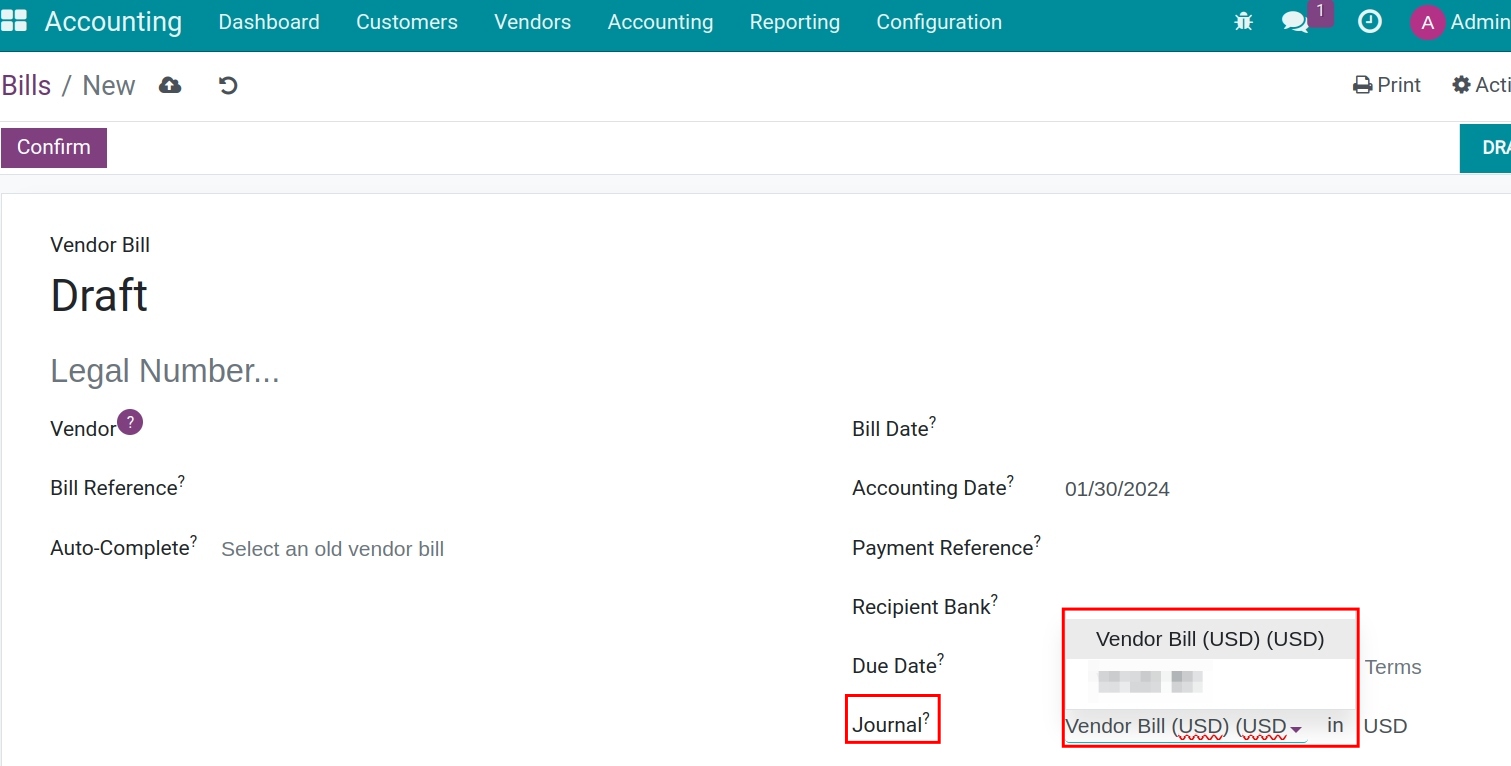Screen dimensions: 1511x766
Task: Open the Discuss messages conversation icon
Action: [x=1295, y=21]
